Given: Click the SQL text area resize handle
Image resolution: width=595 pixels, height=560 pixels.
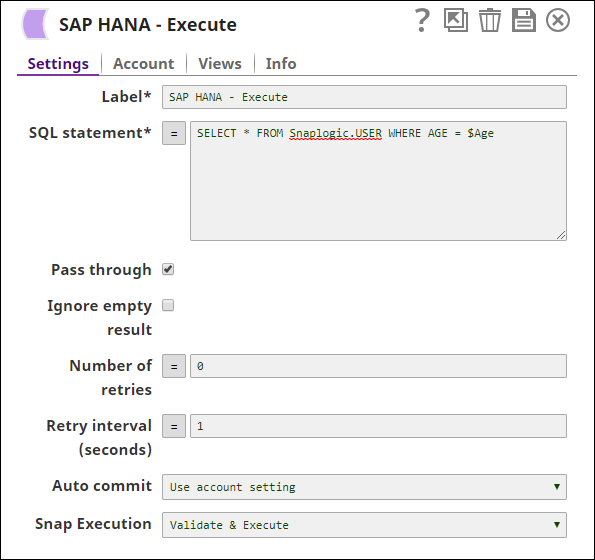Looking at the screenshot, I should (561, 235).
